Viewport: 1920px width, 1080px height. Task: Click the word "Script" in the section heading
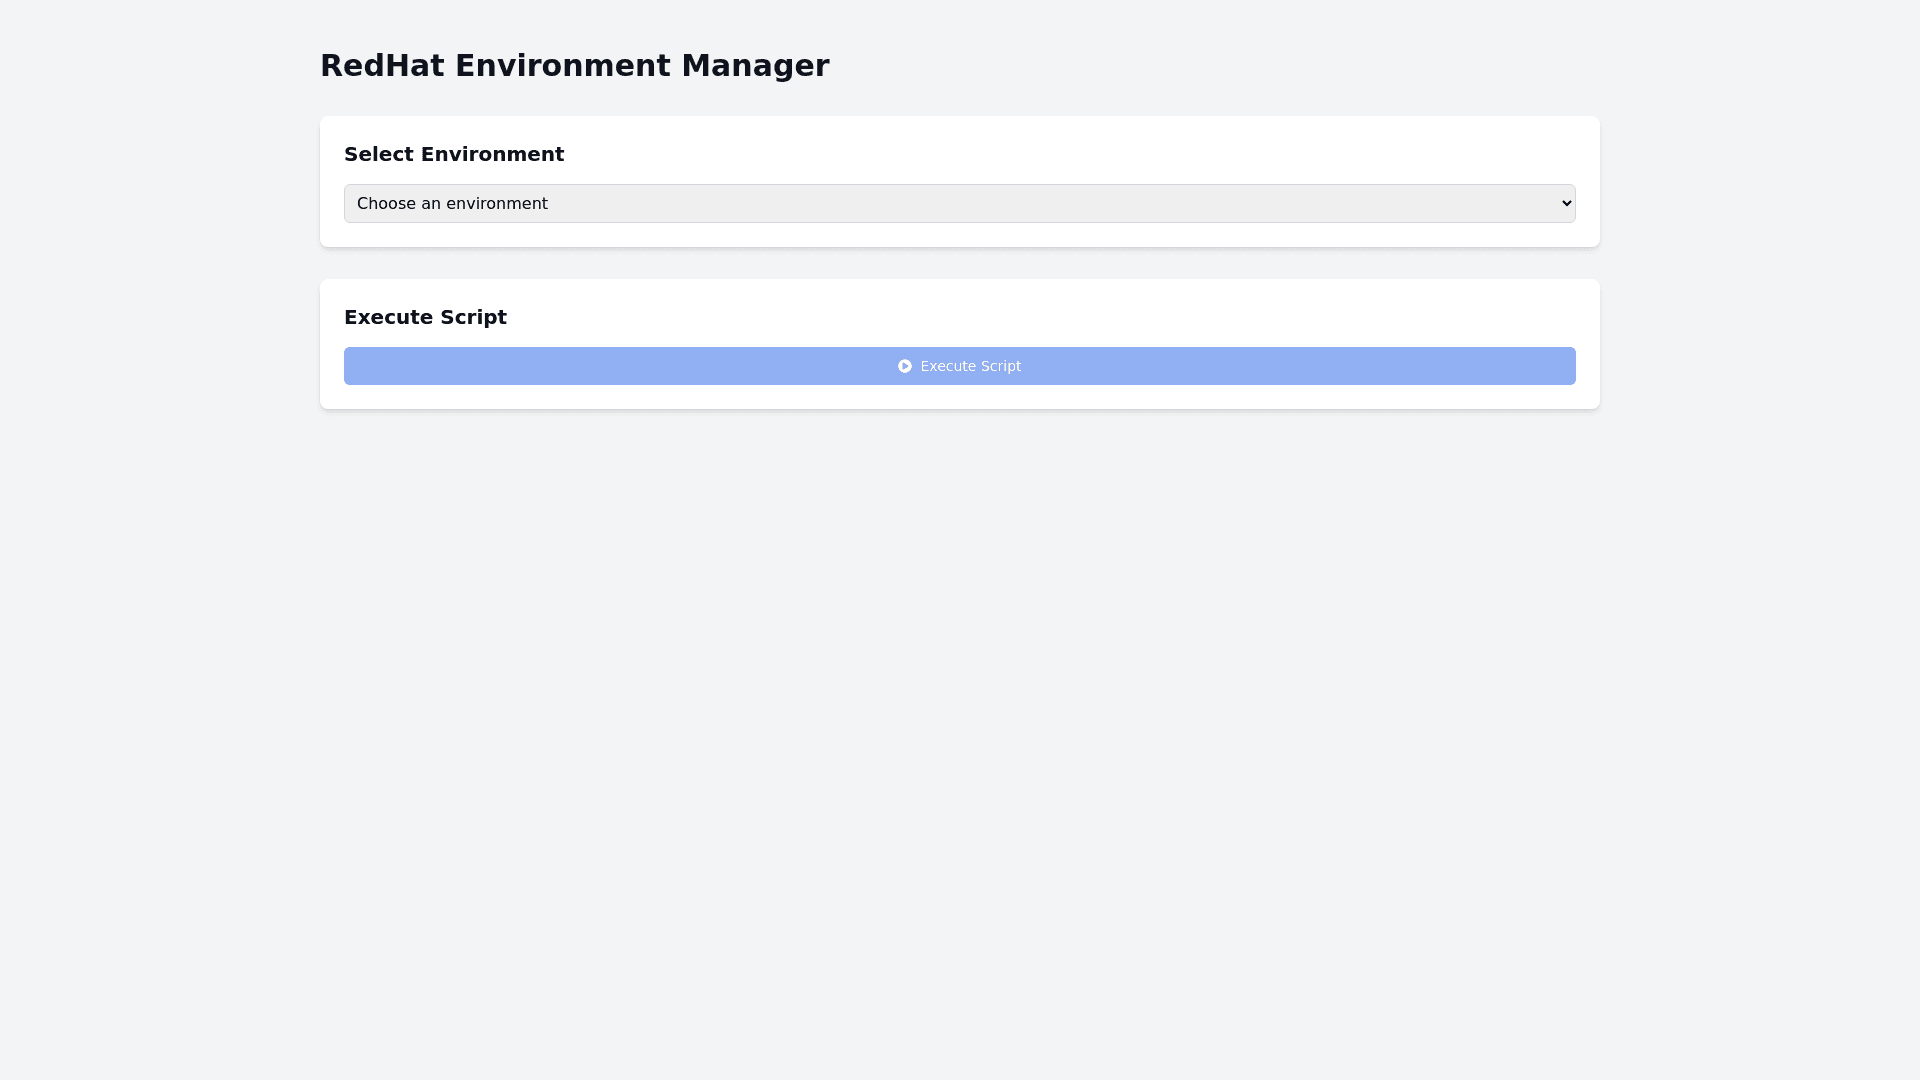tap(473, 317)
